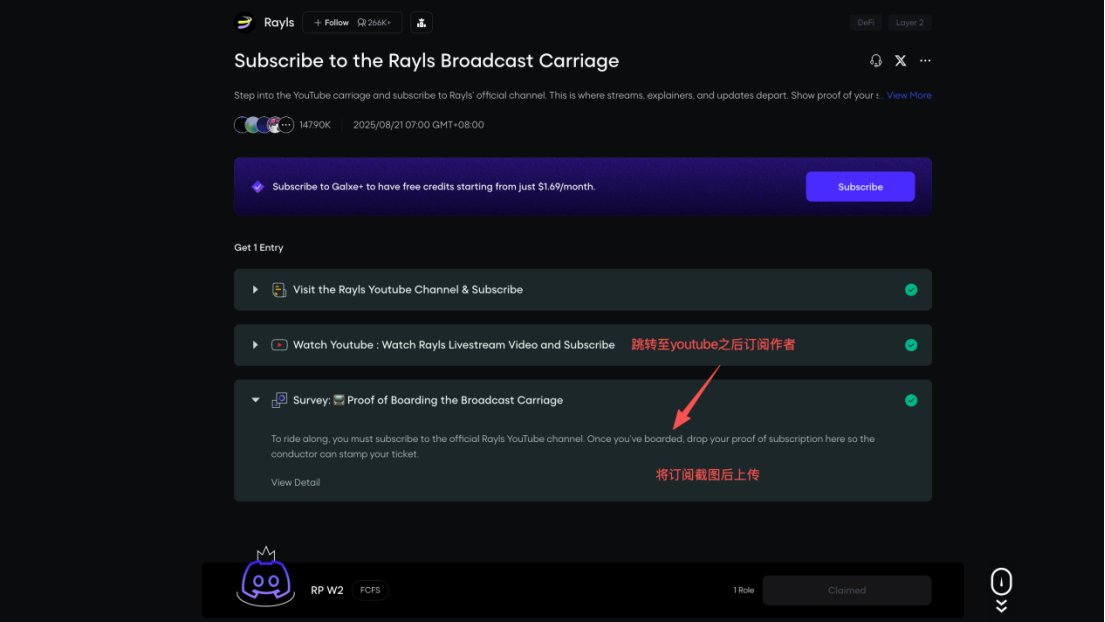Image resolution: width=1105 pixels, height=622 pixels.
Task: Click the FCFS badge
Action: click(x=370, y=590)
